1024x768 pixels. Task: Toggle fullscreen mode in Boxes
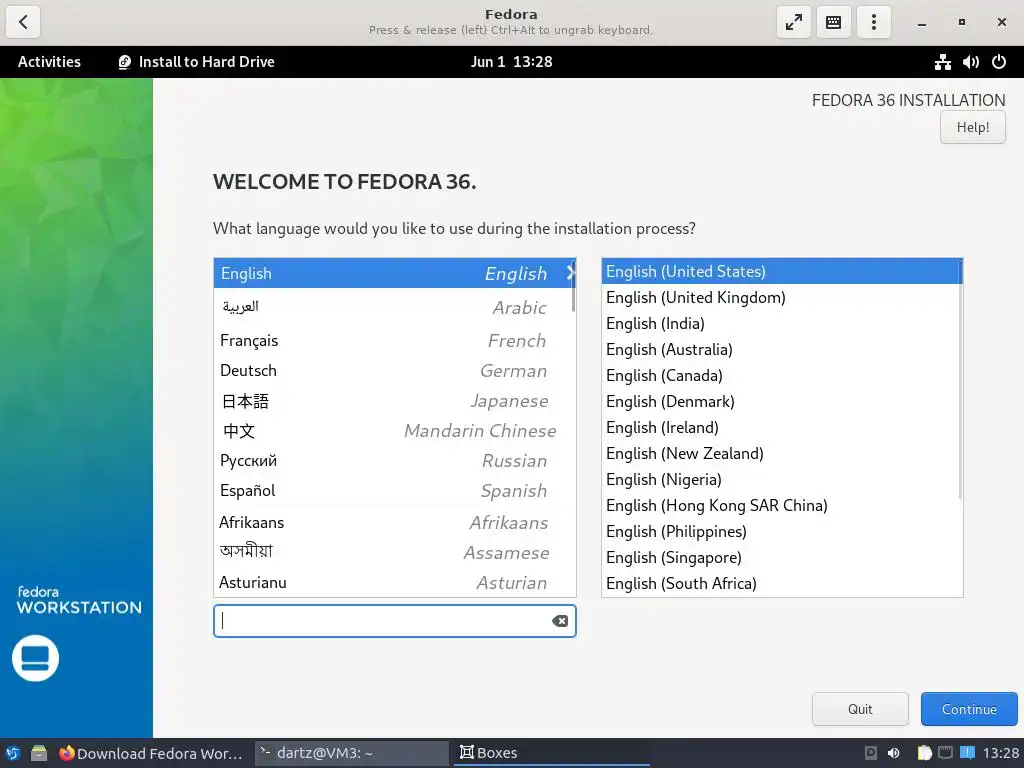(x=793, y=22)
